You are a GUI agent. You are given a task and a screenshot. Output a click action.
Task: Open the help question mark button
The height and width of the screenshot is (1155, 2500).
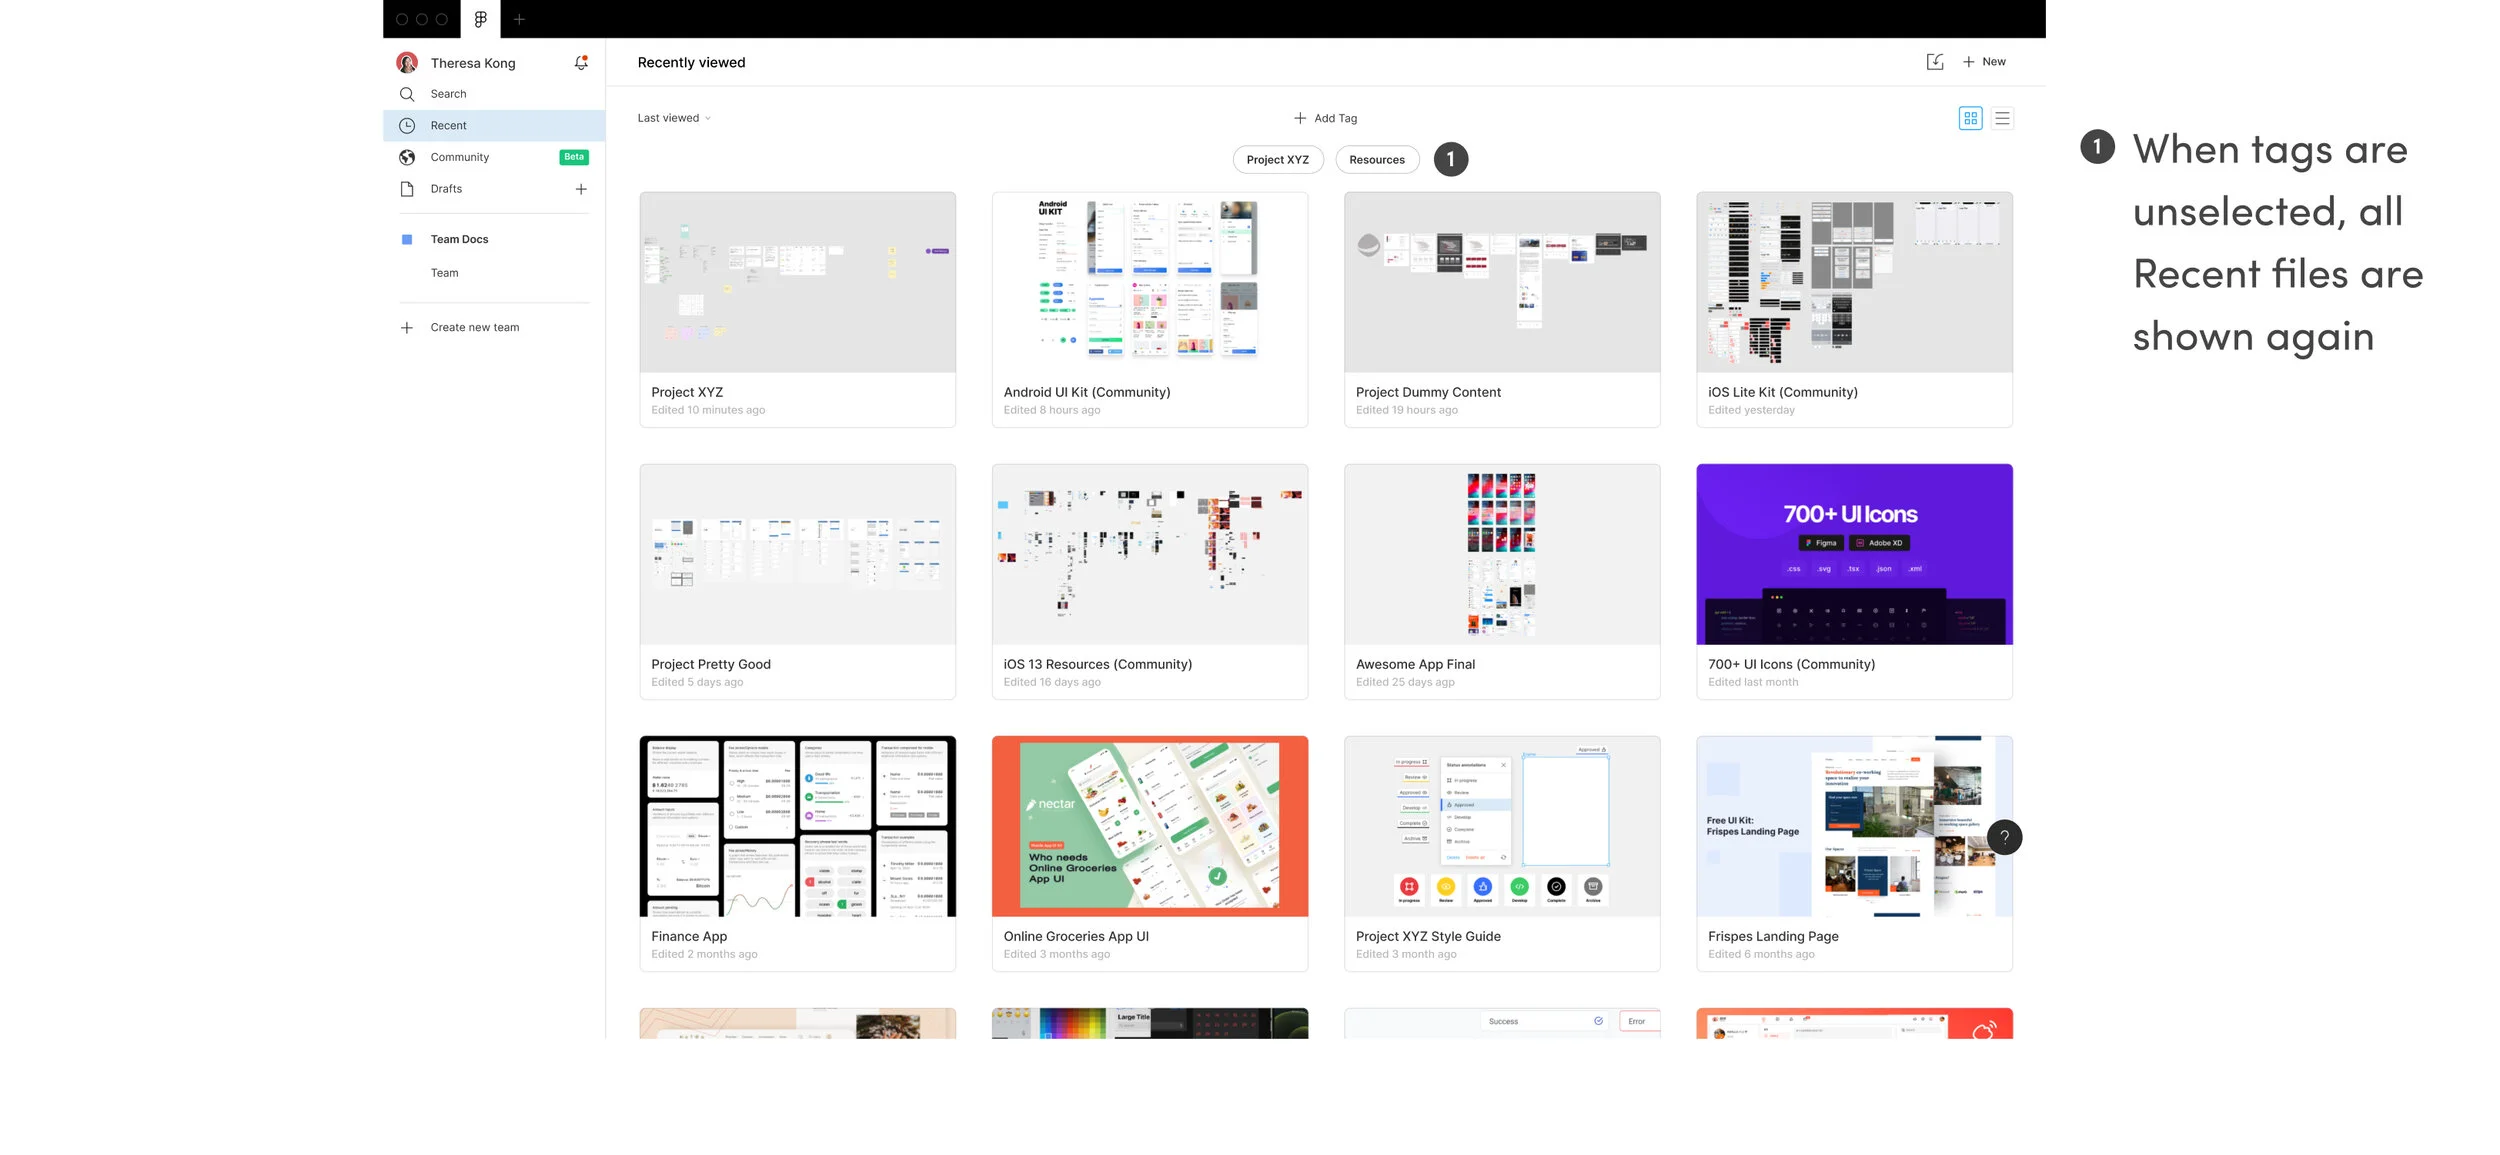[x=2003, y=837]
